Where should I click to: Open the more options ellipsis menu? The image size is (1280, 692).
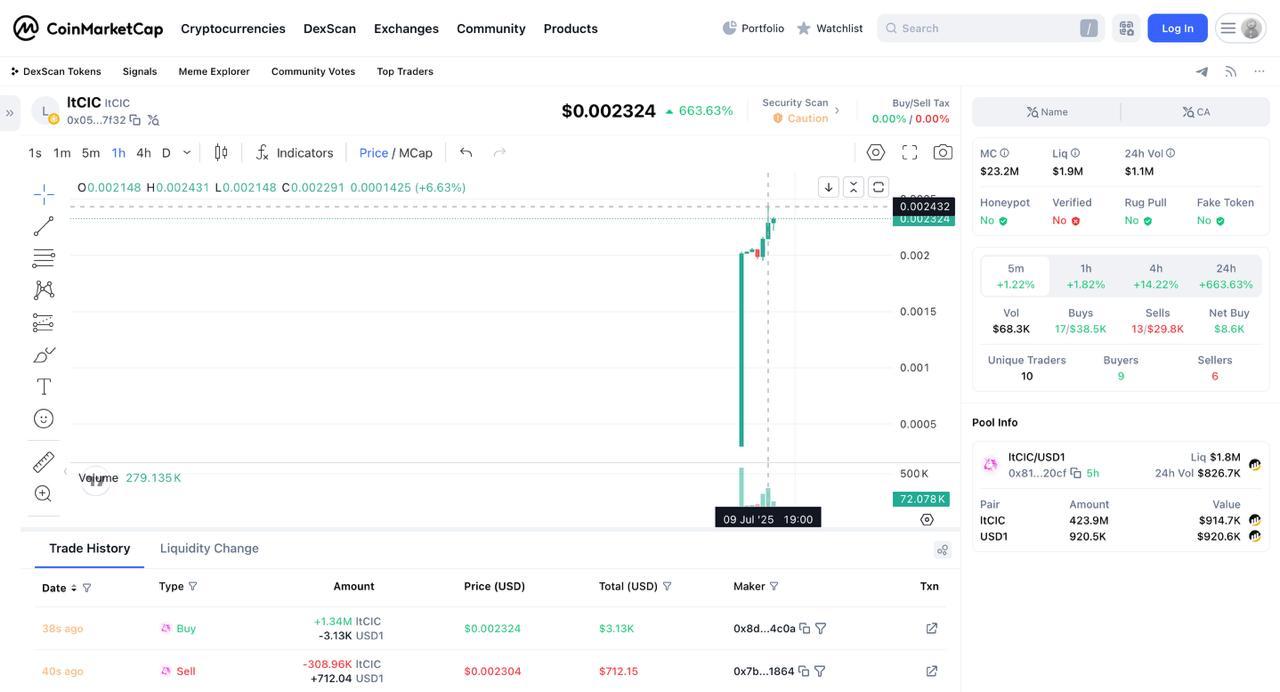(1259, 71)
